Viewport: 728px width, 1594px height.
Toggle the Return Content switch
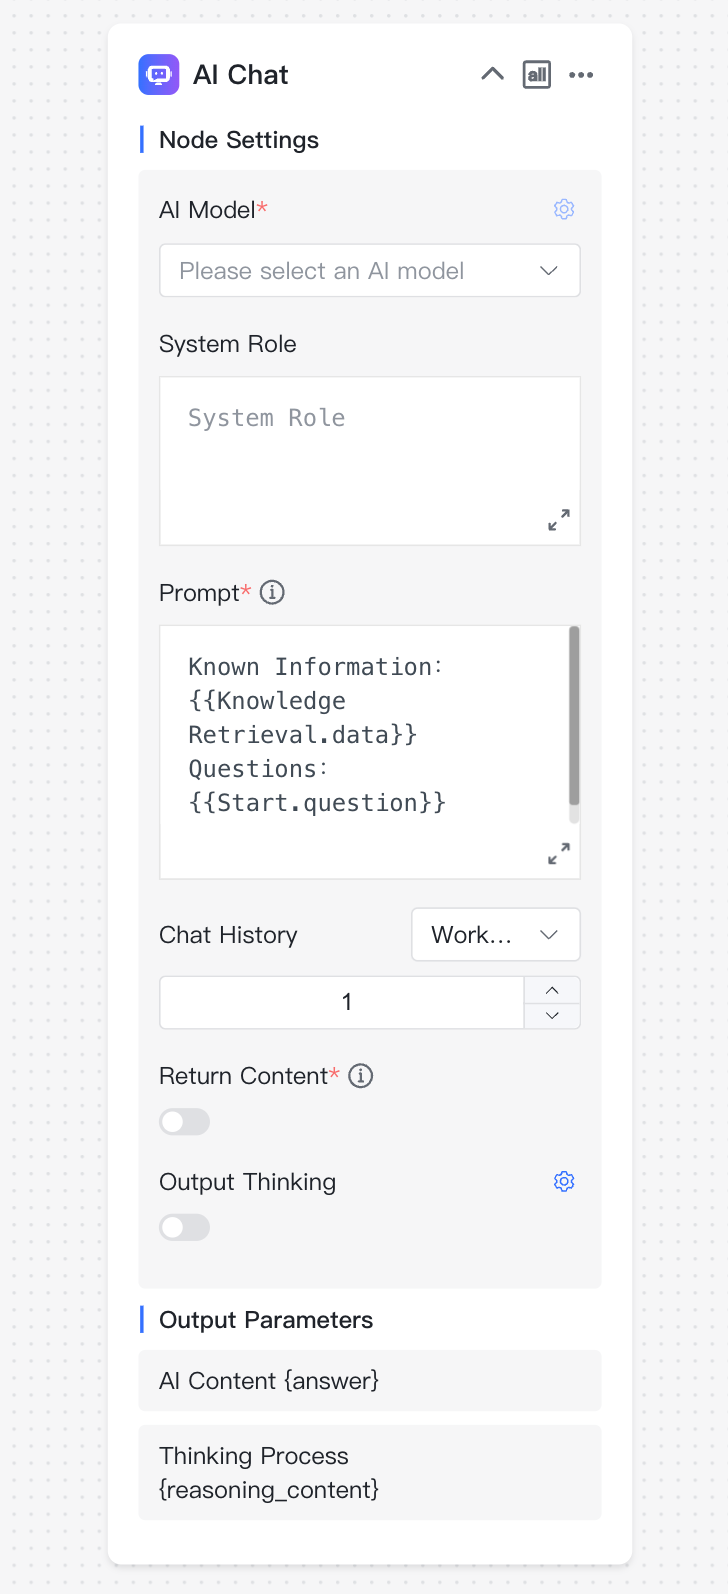pyautogui.click(x=185, y=1122)
